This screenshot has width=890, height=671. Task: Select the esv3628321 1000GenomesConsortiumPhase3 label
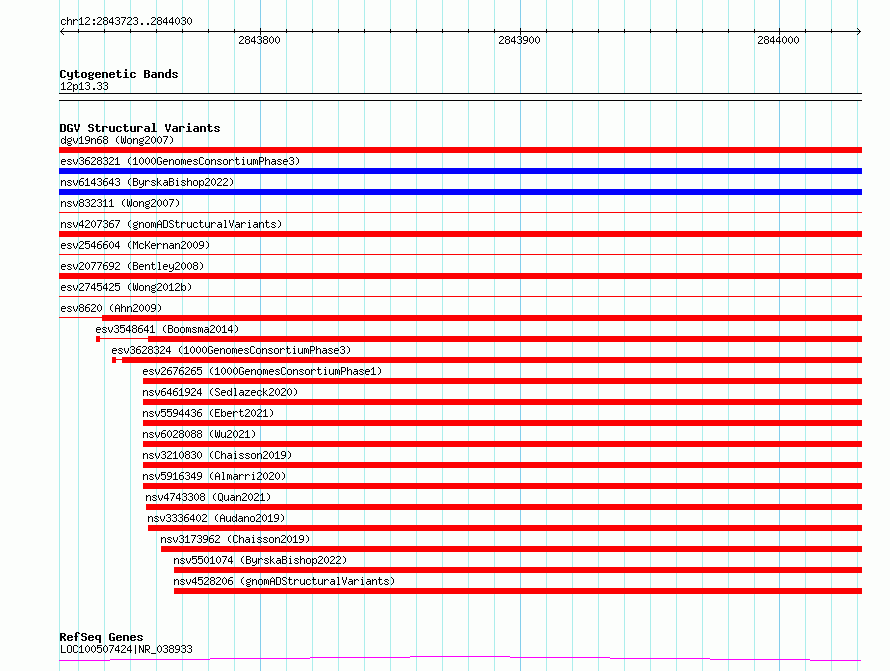[180, 161]
